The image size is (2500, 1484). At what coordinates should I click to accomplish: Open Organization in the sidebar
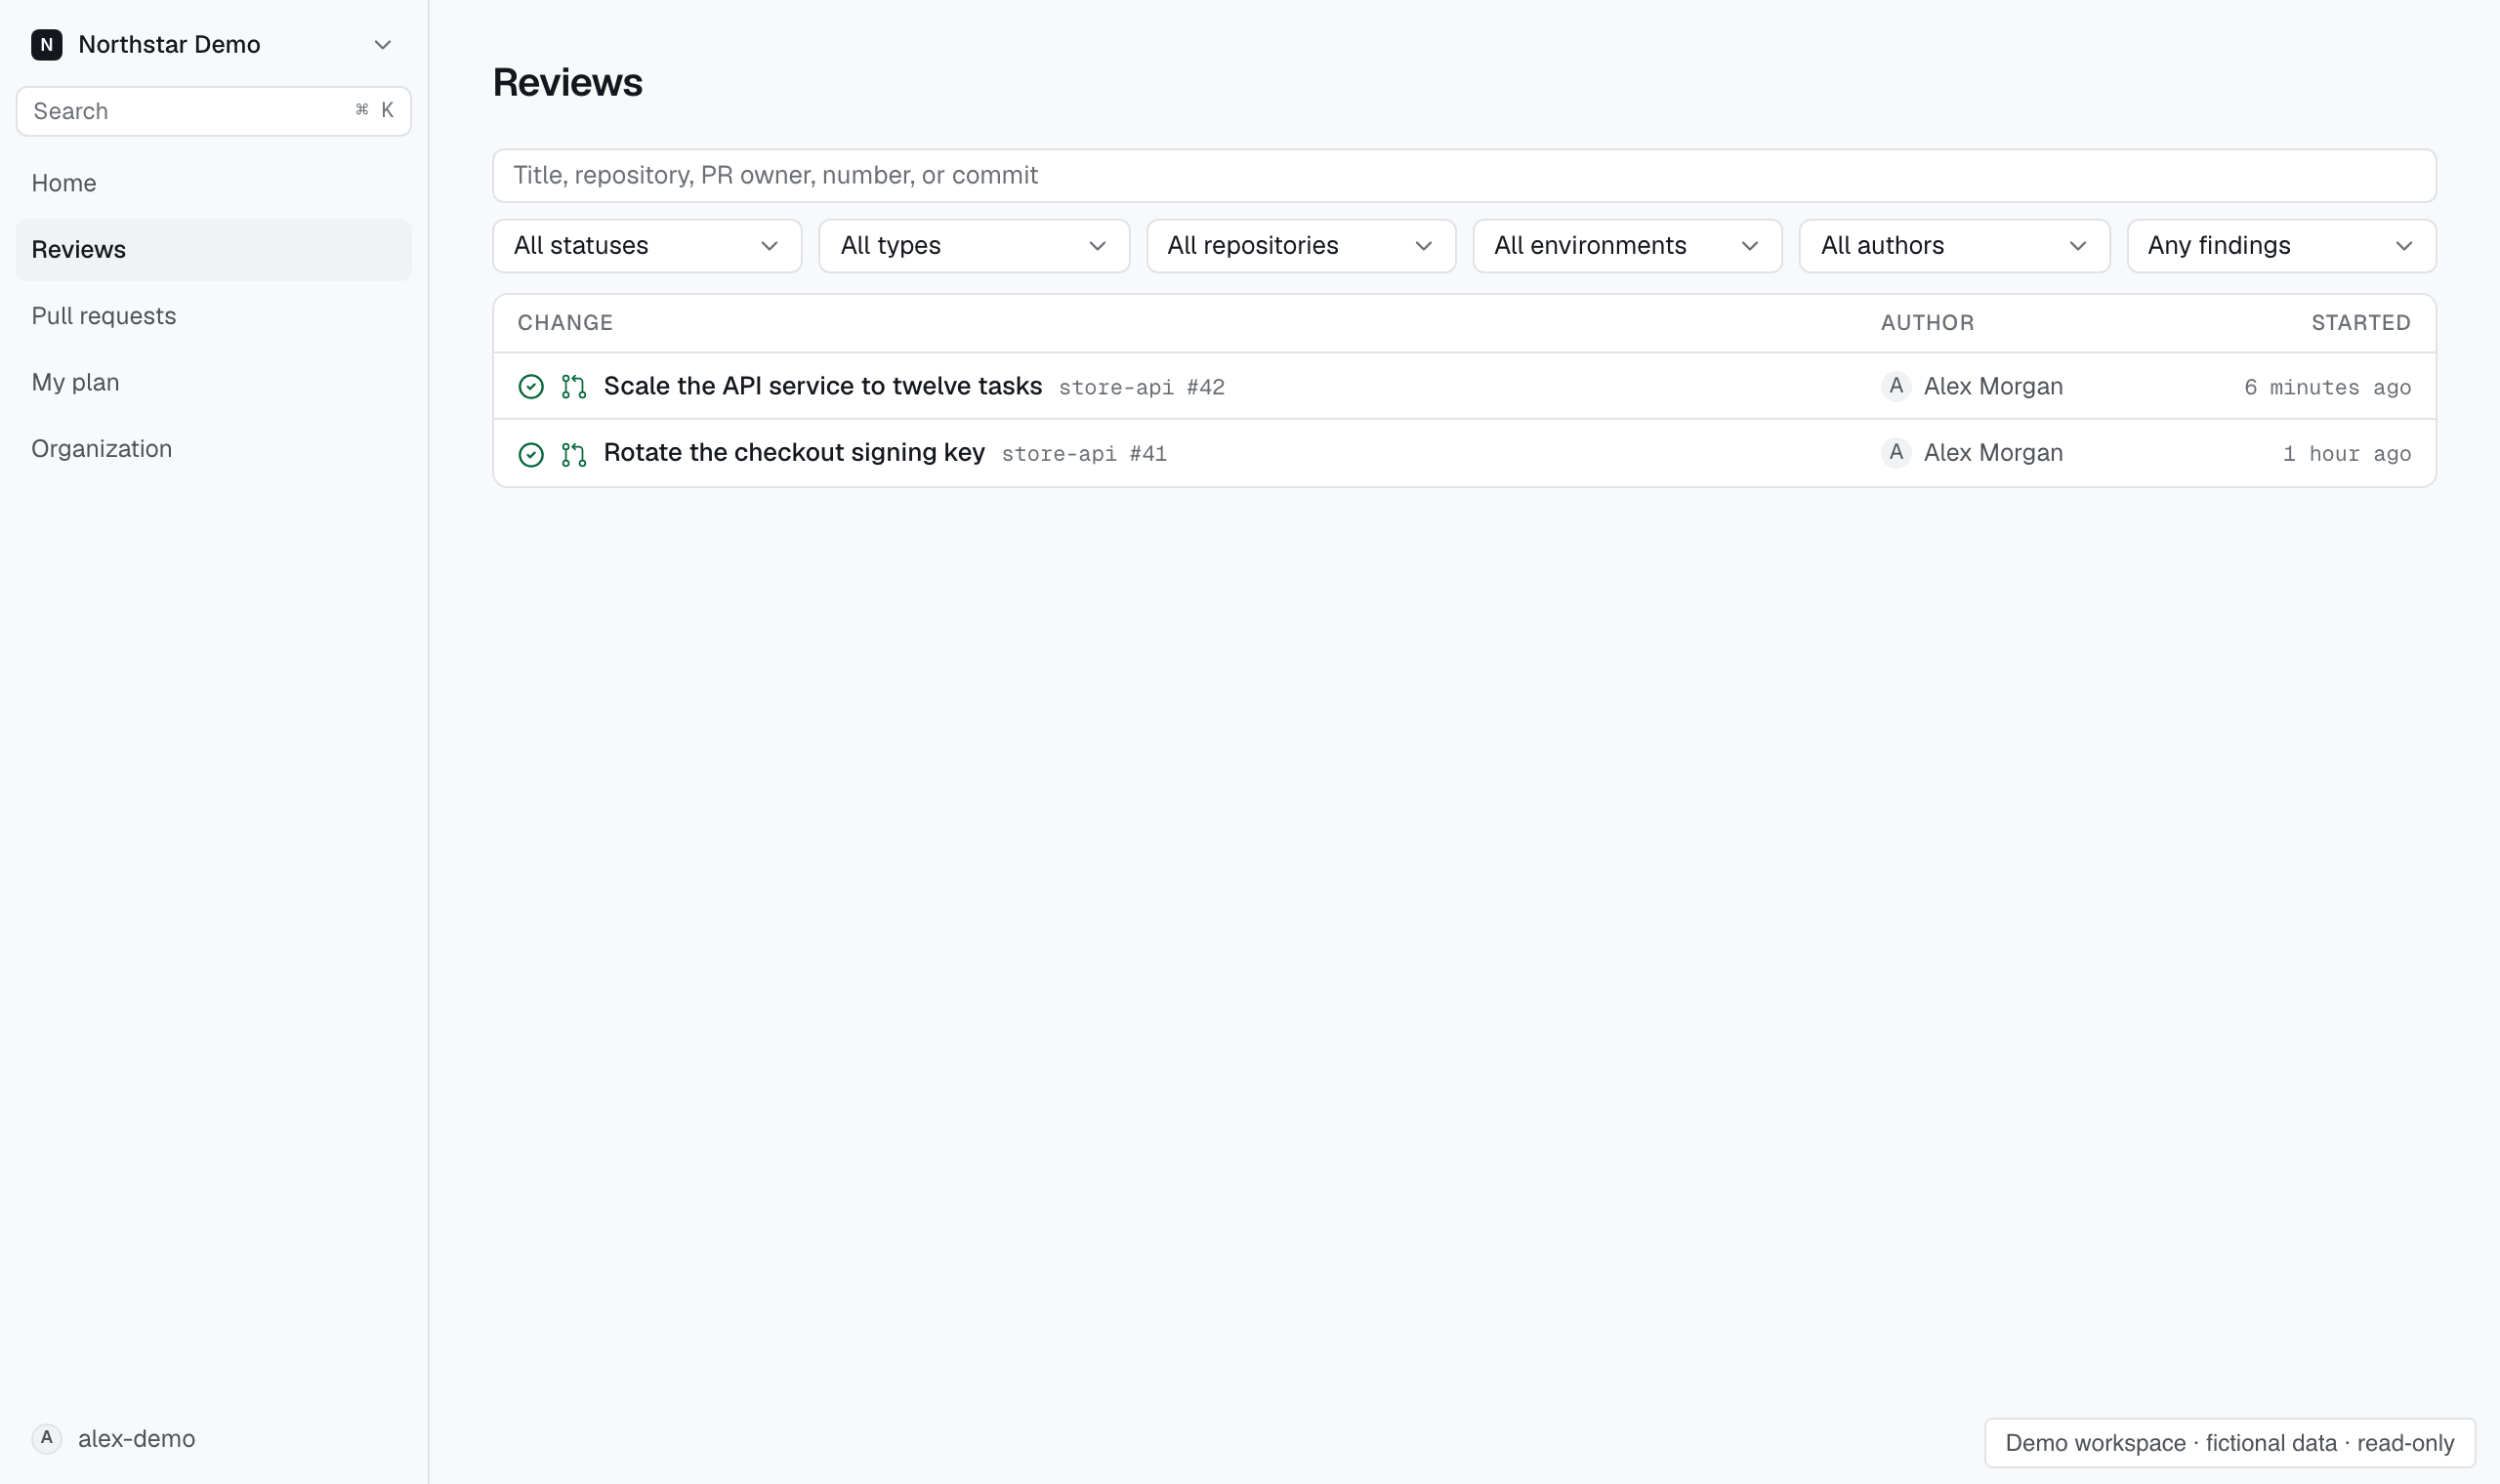213,449
